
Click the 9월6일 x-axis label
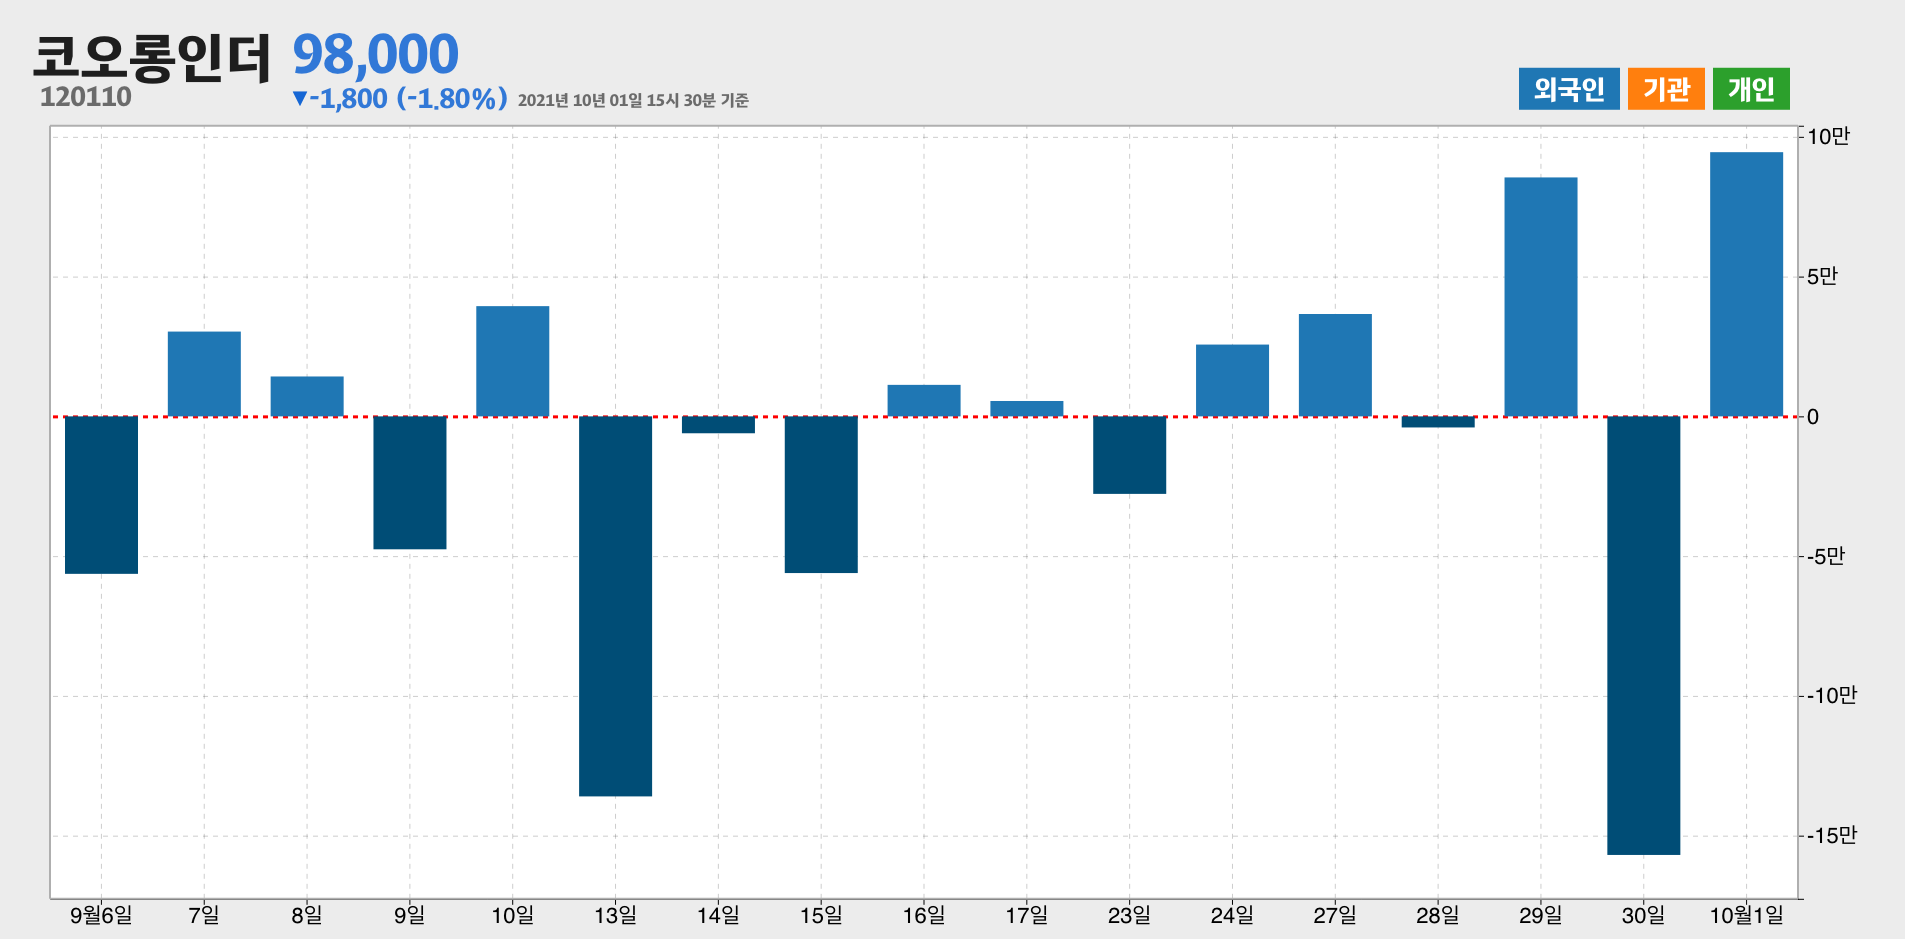coord(101,915)
